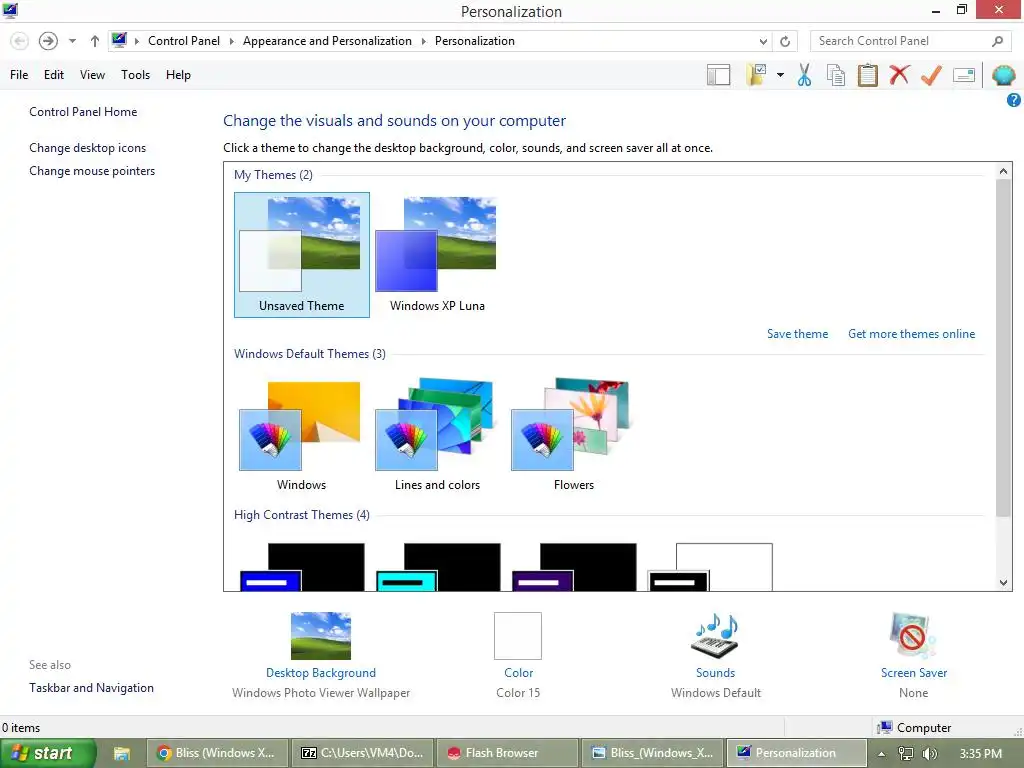Expand chevron before Control Panel breadcrumb
The height and width of the screenshot is (768, 1024).
point(136,41)
